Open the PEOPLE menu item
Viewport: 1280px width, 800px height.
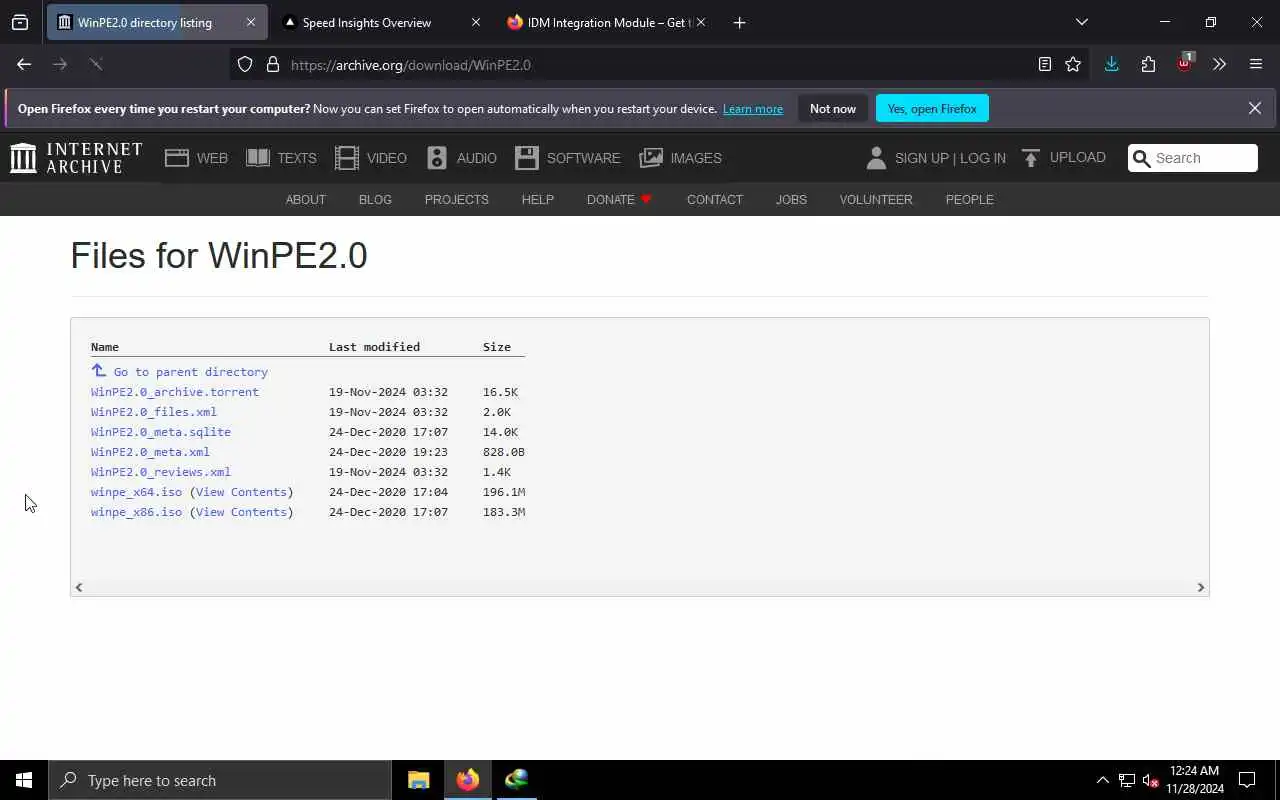pyautogui.click(x=969, y=199)
